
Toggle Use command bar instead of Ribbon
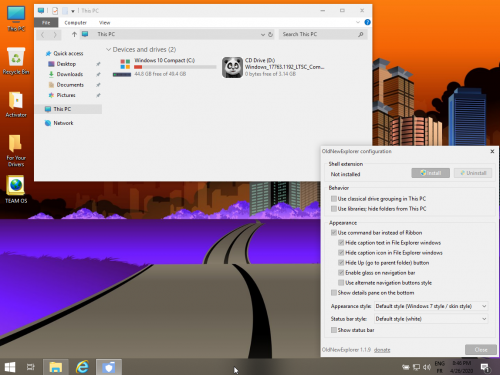point(334,233)
